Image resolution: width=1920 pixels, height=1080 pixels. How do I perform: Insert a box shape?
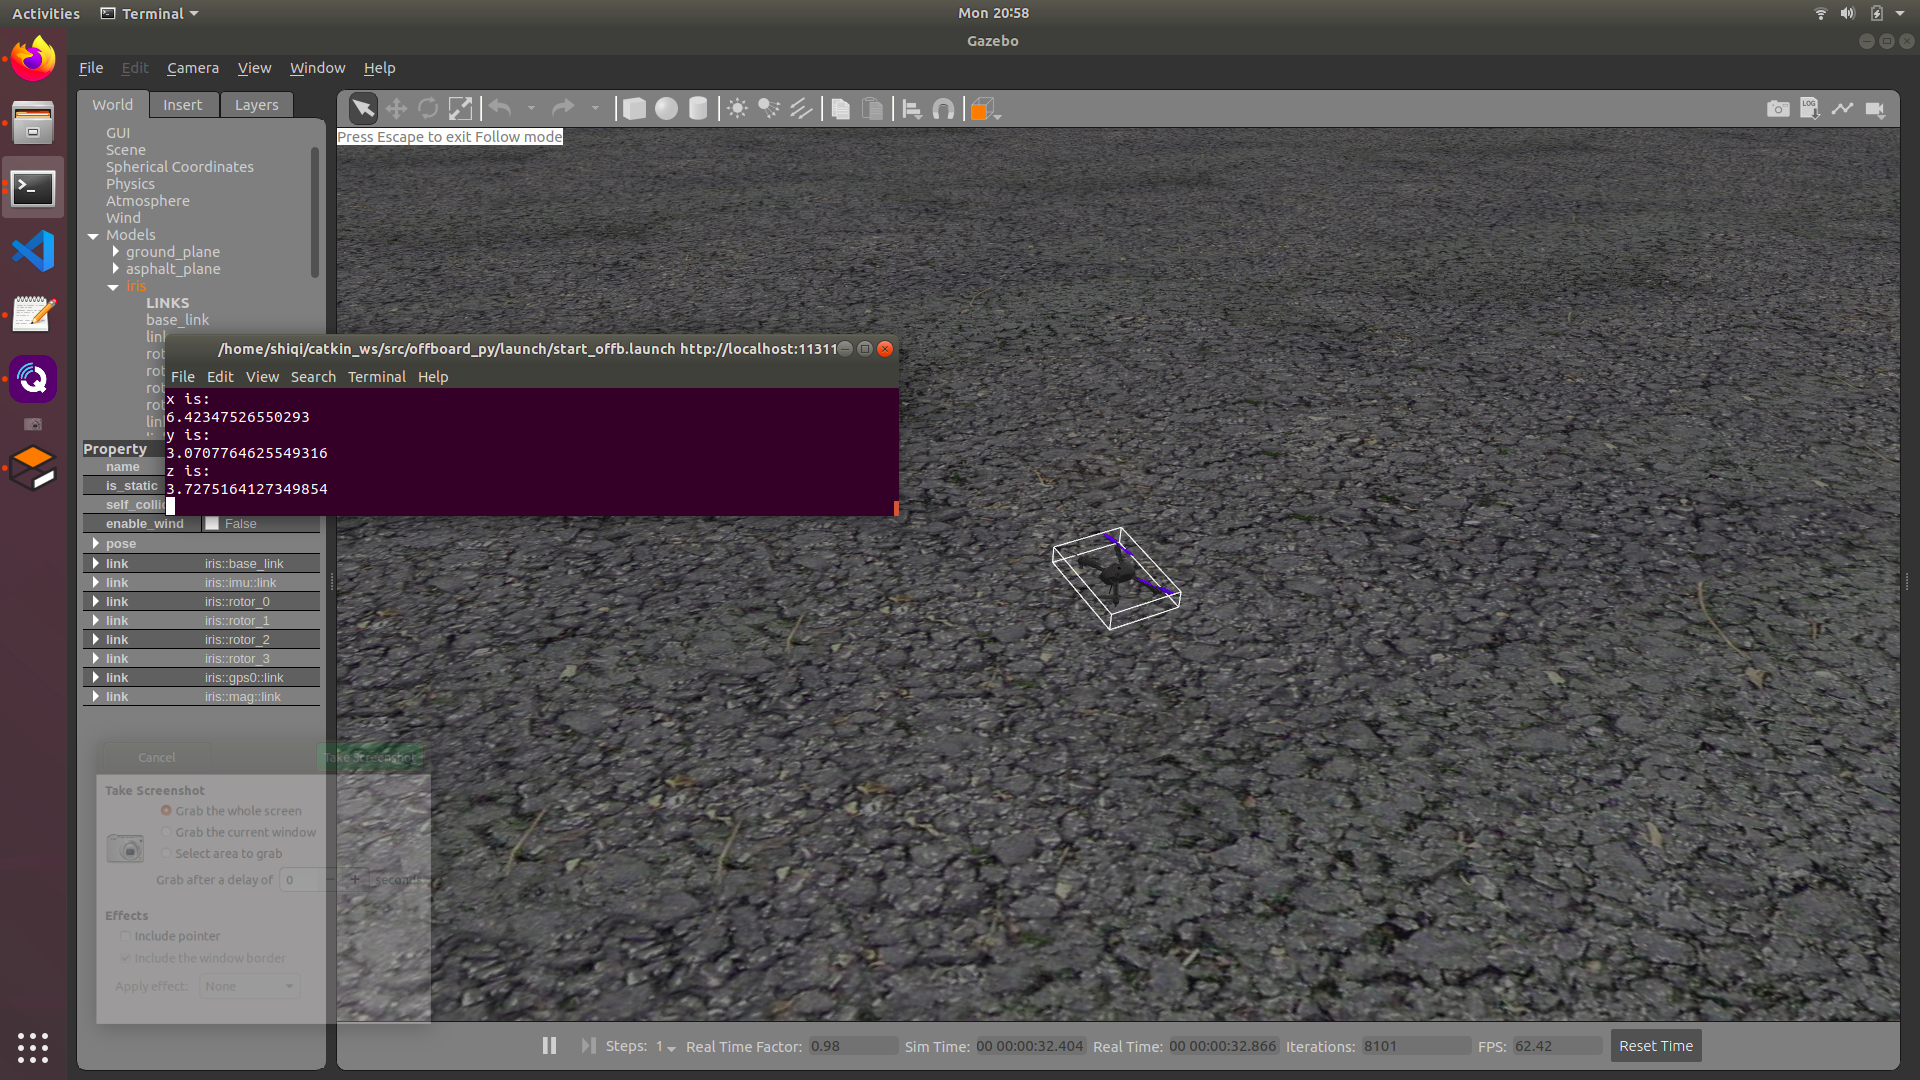(x=634, y=108)
